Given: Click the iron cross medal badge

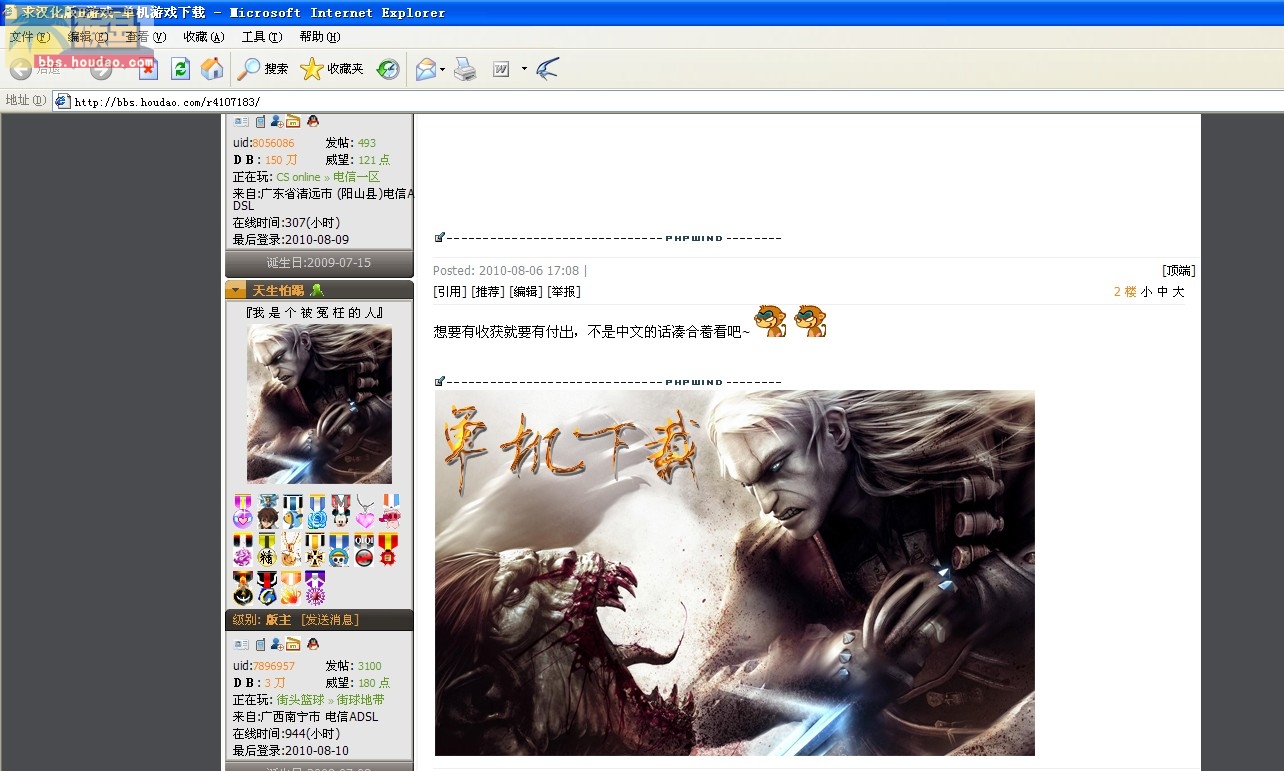Looking at the screenshot, I should [316, 550].
